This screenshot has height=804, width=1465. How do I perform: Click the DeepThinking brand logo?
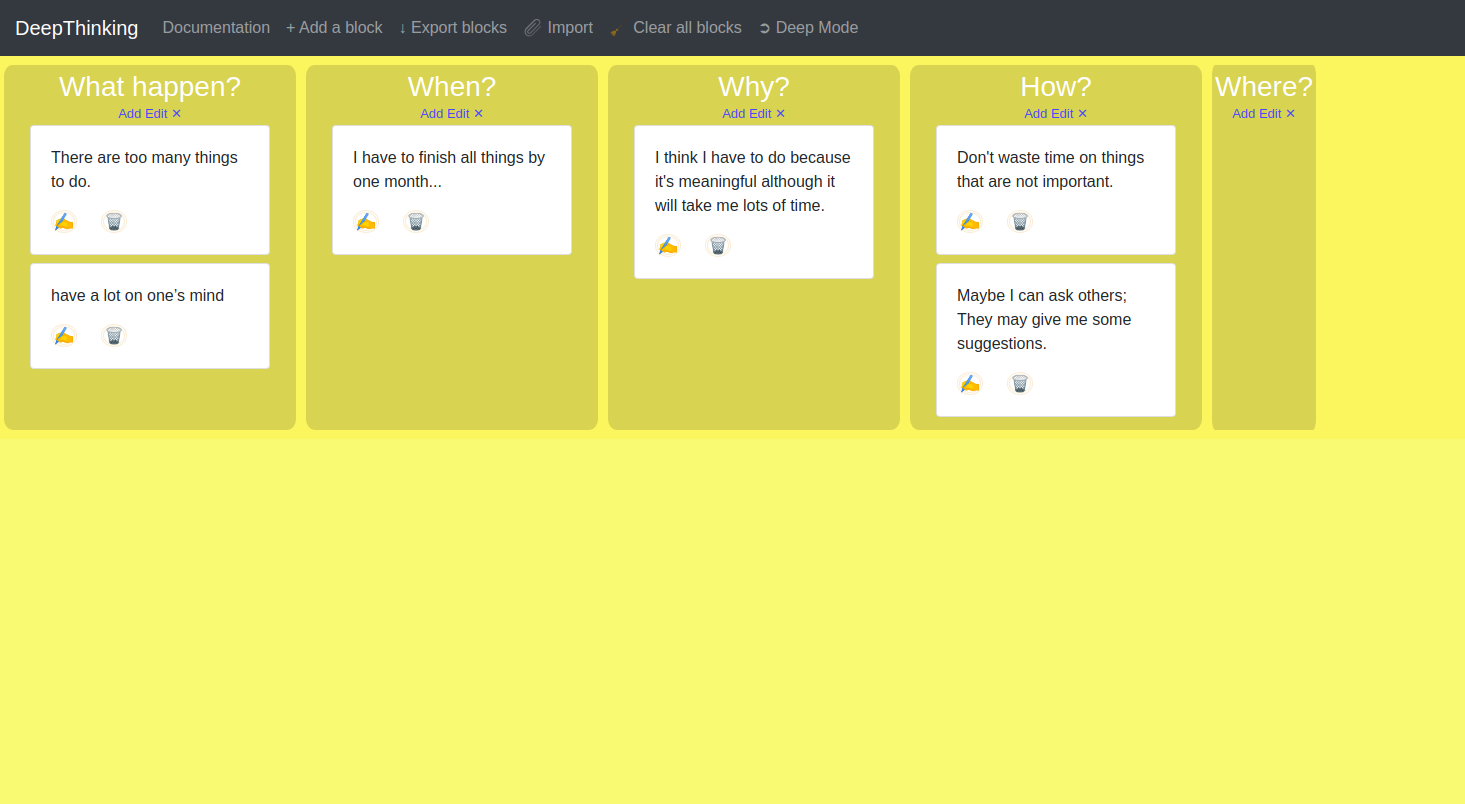(x=77, y=28)
